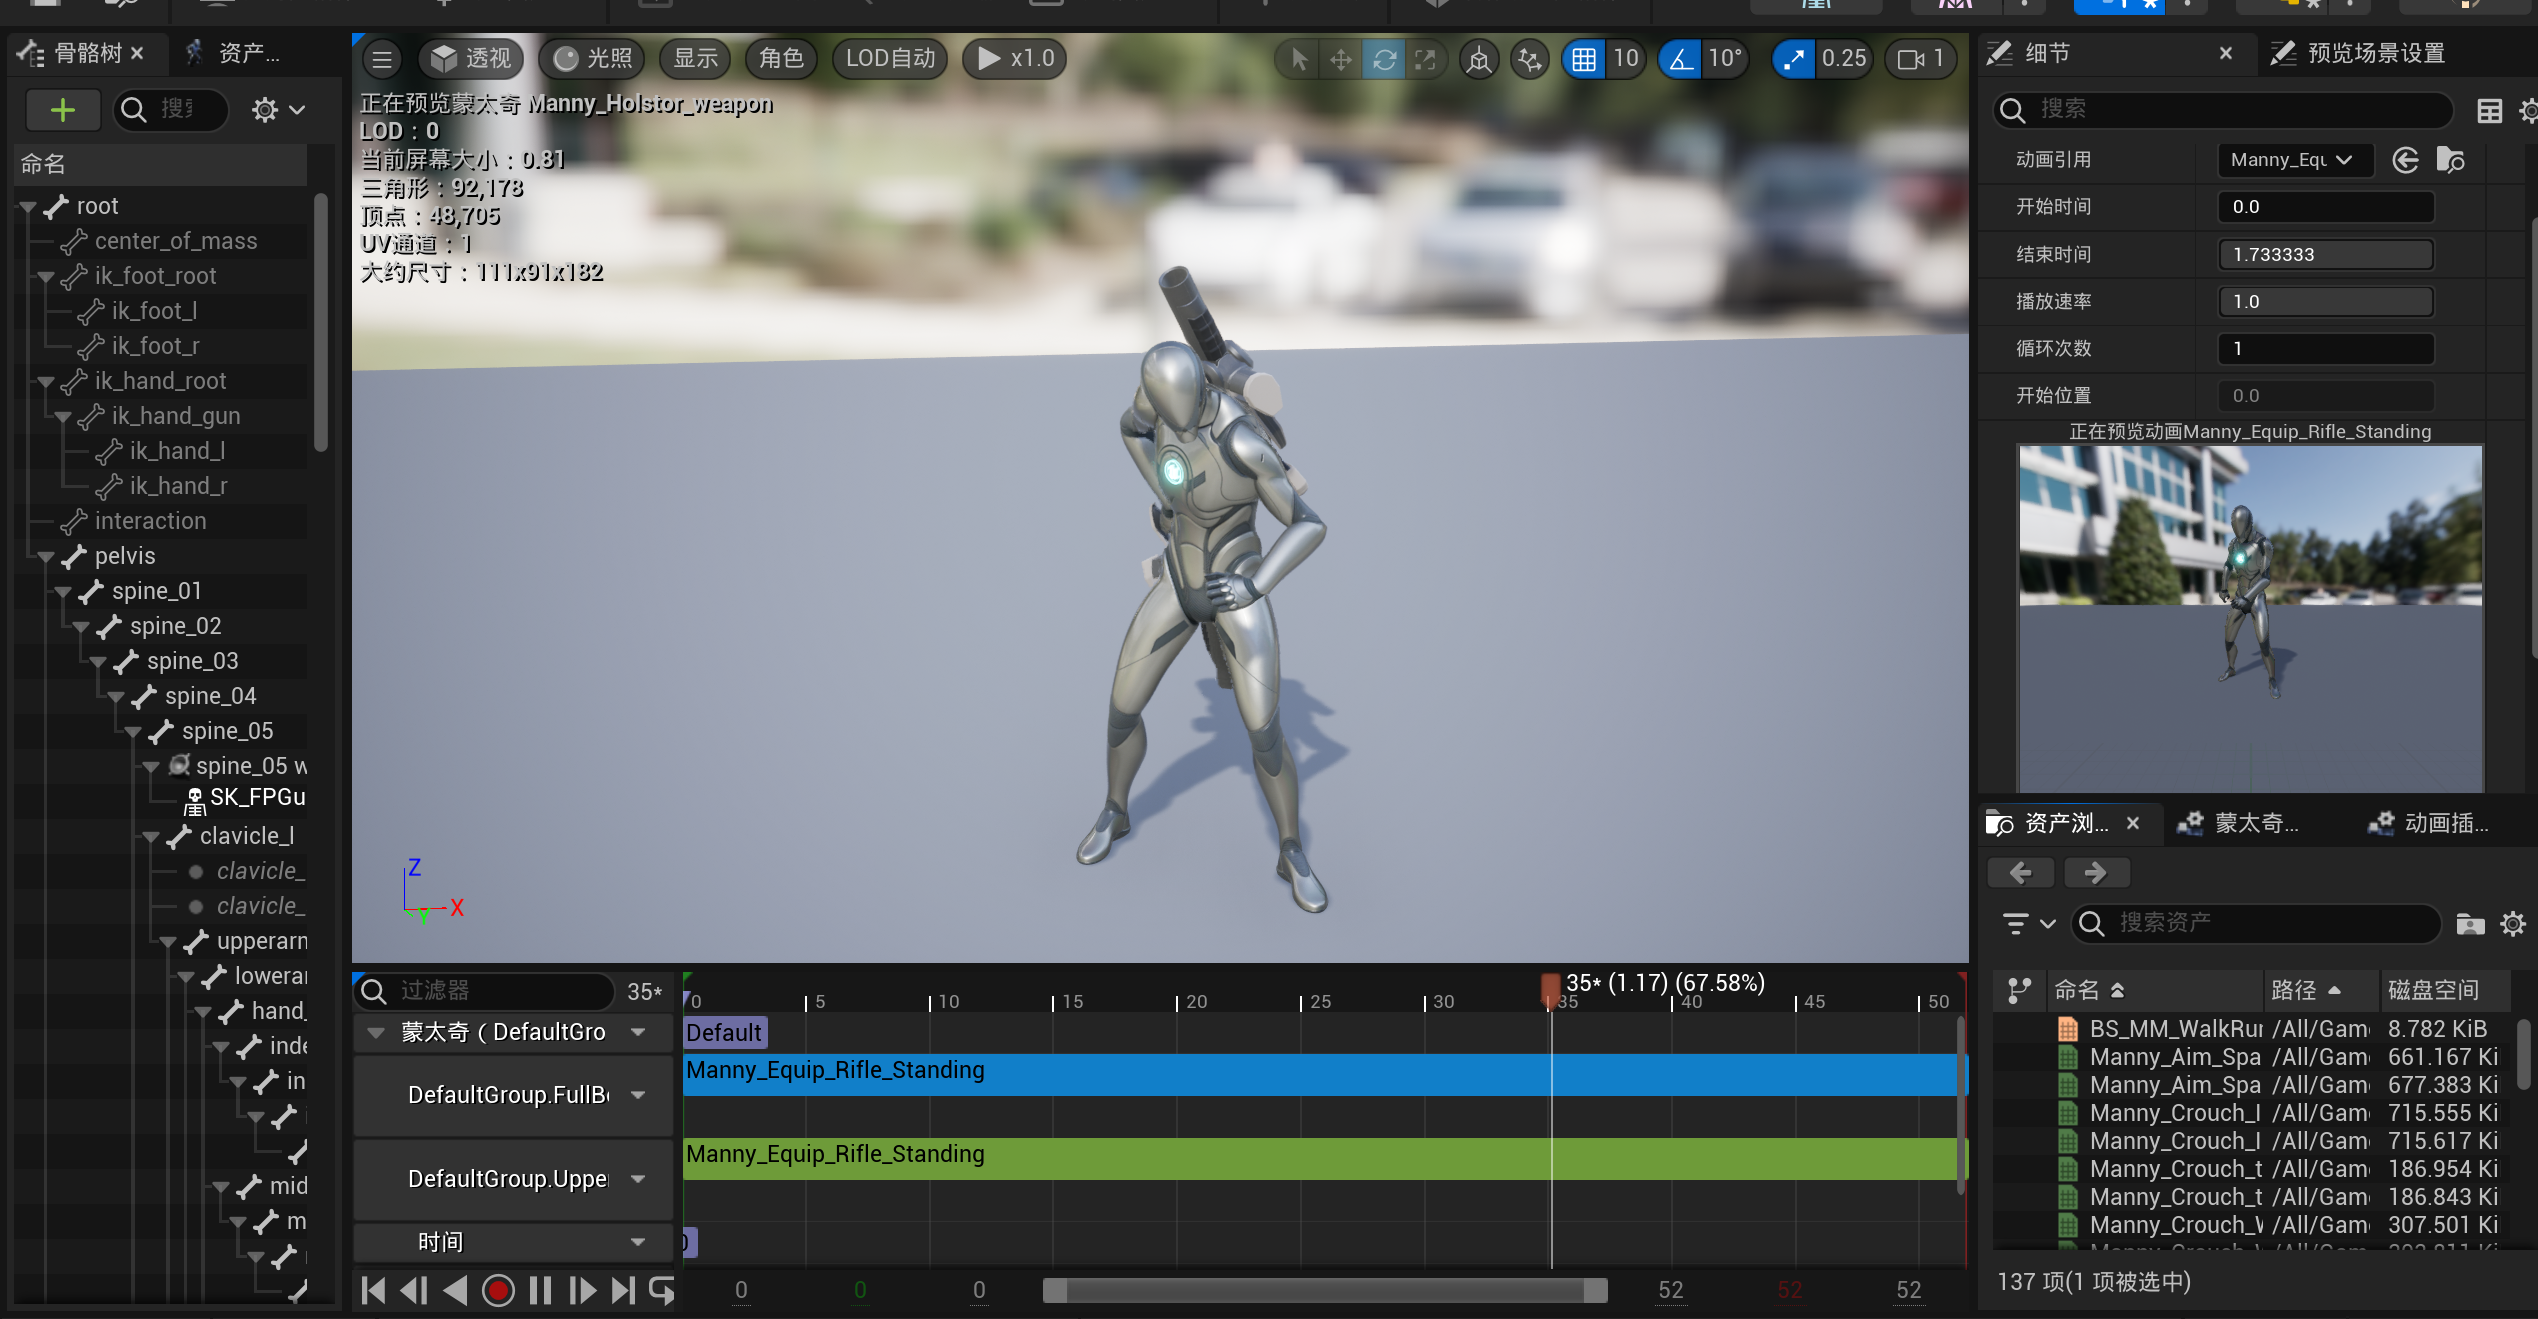Toggle scale snapping in viewport
The image size is (2538, 1319).
point(1794,59)
